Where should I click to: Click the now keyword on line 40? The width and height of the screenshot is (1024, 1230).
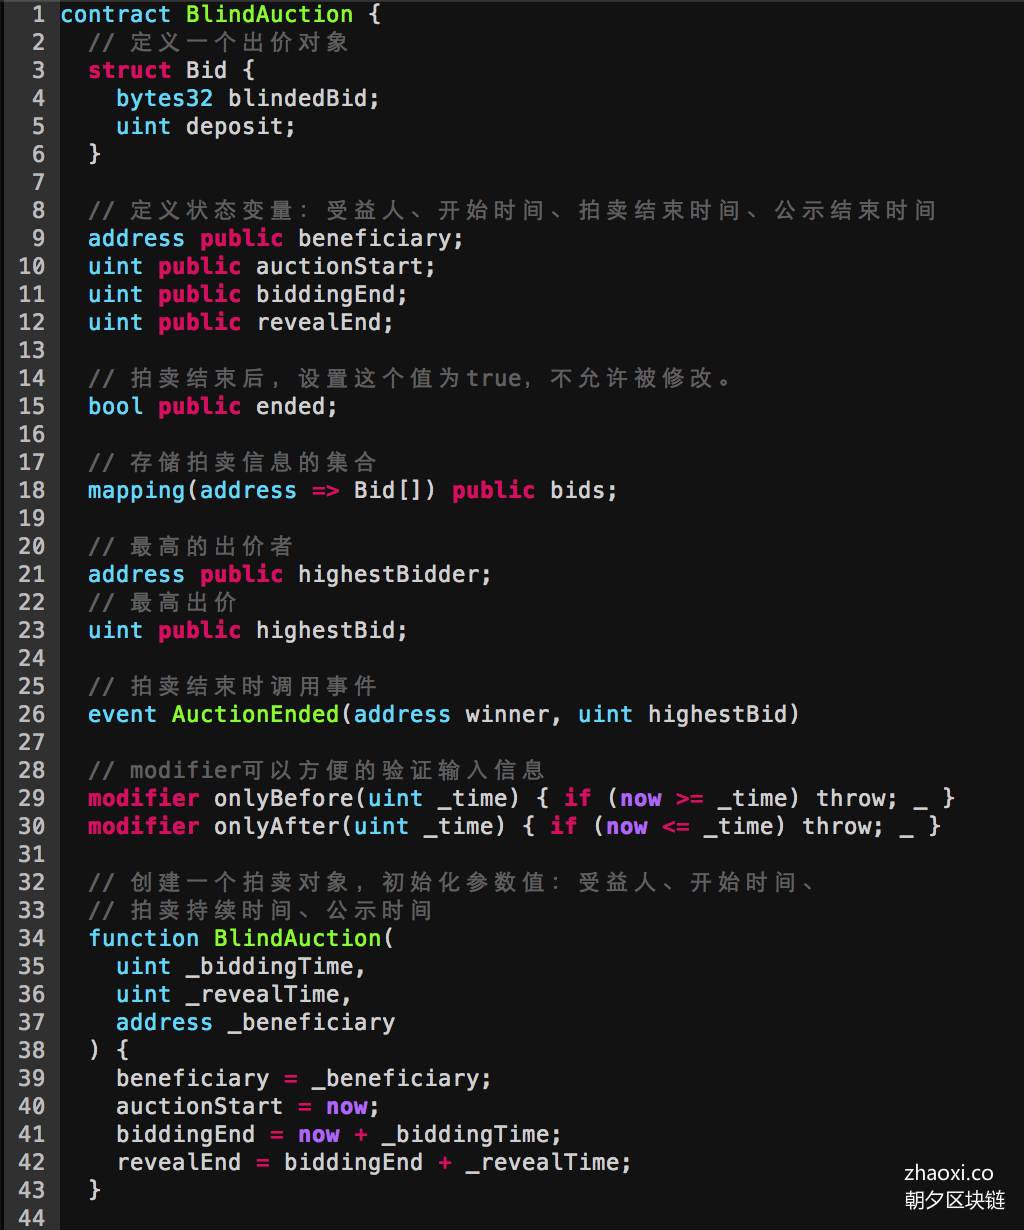click(x=347, y=1106)
